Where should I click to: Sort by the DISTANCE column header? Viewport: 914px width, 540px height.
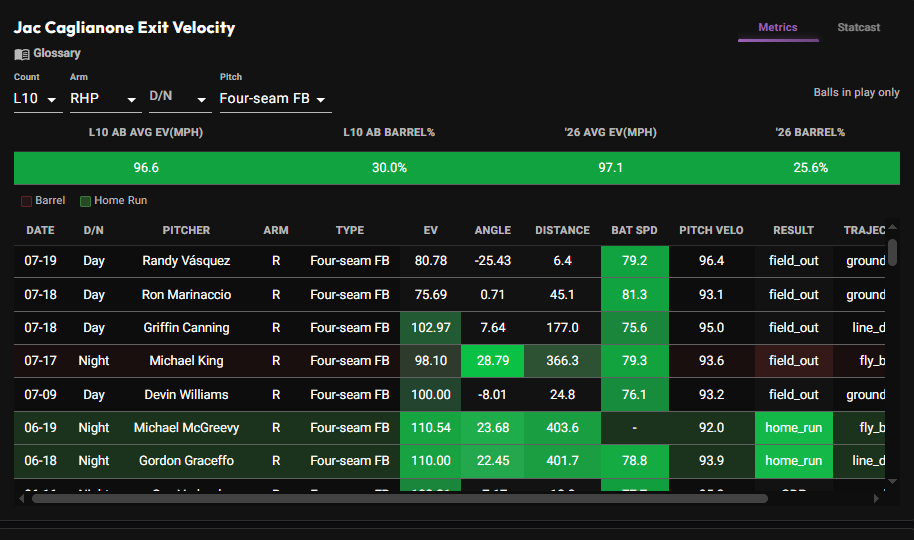click(x=563, y=230)
